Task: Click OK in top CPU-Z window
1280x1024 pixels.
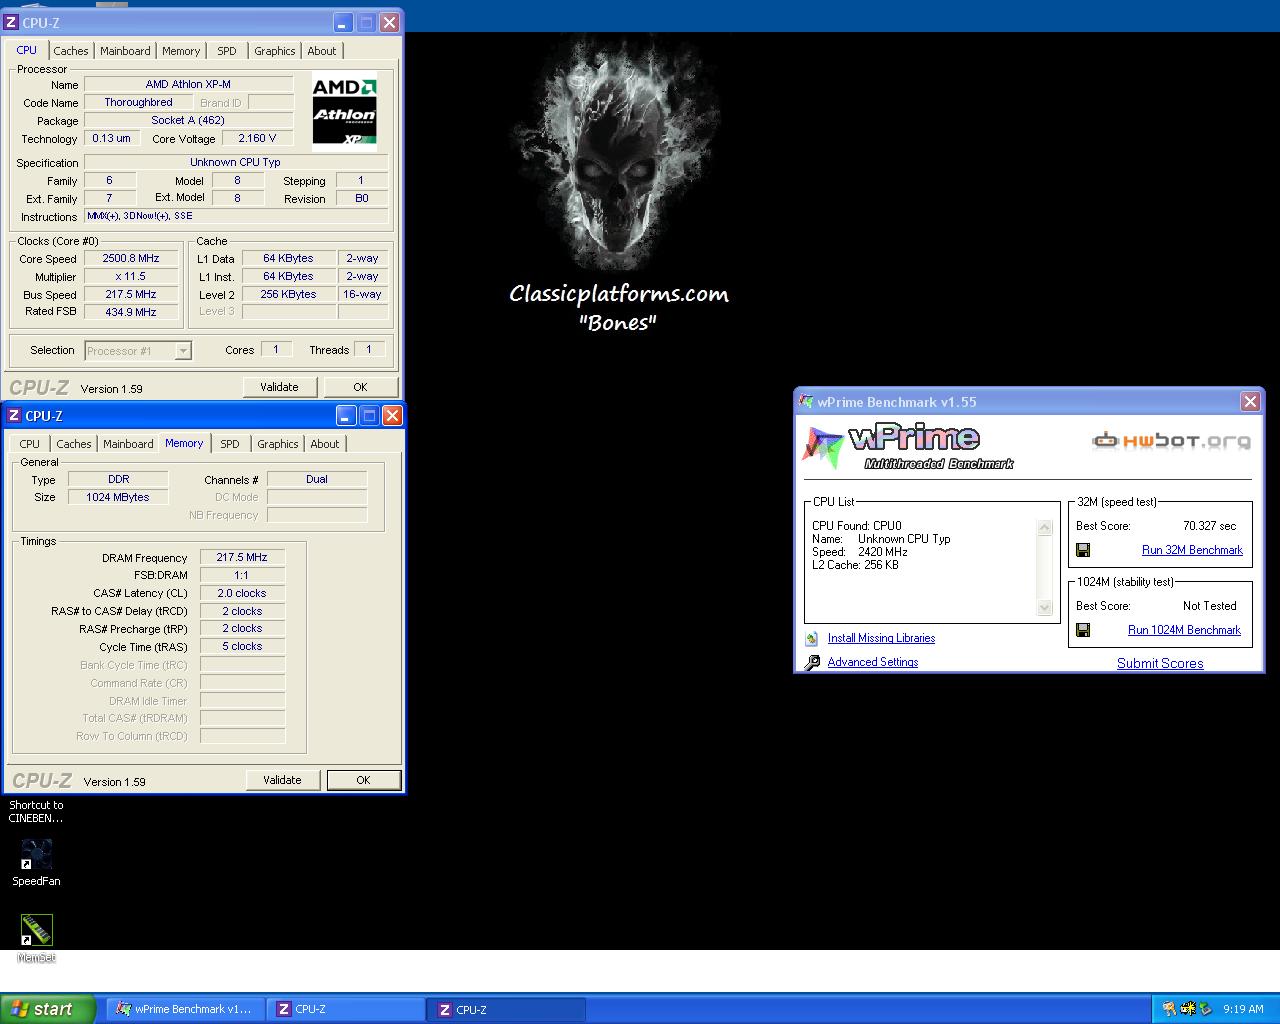Action: [x=360, y=387]
